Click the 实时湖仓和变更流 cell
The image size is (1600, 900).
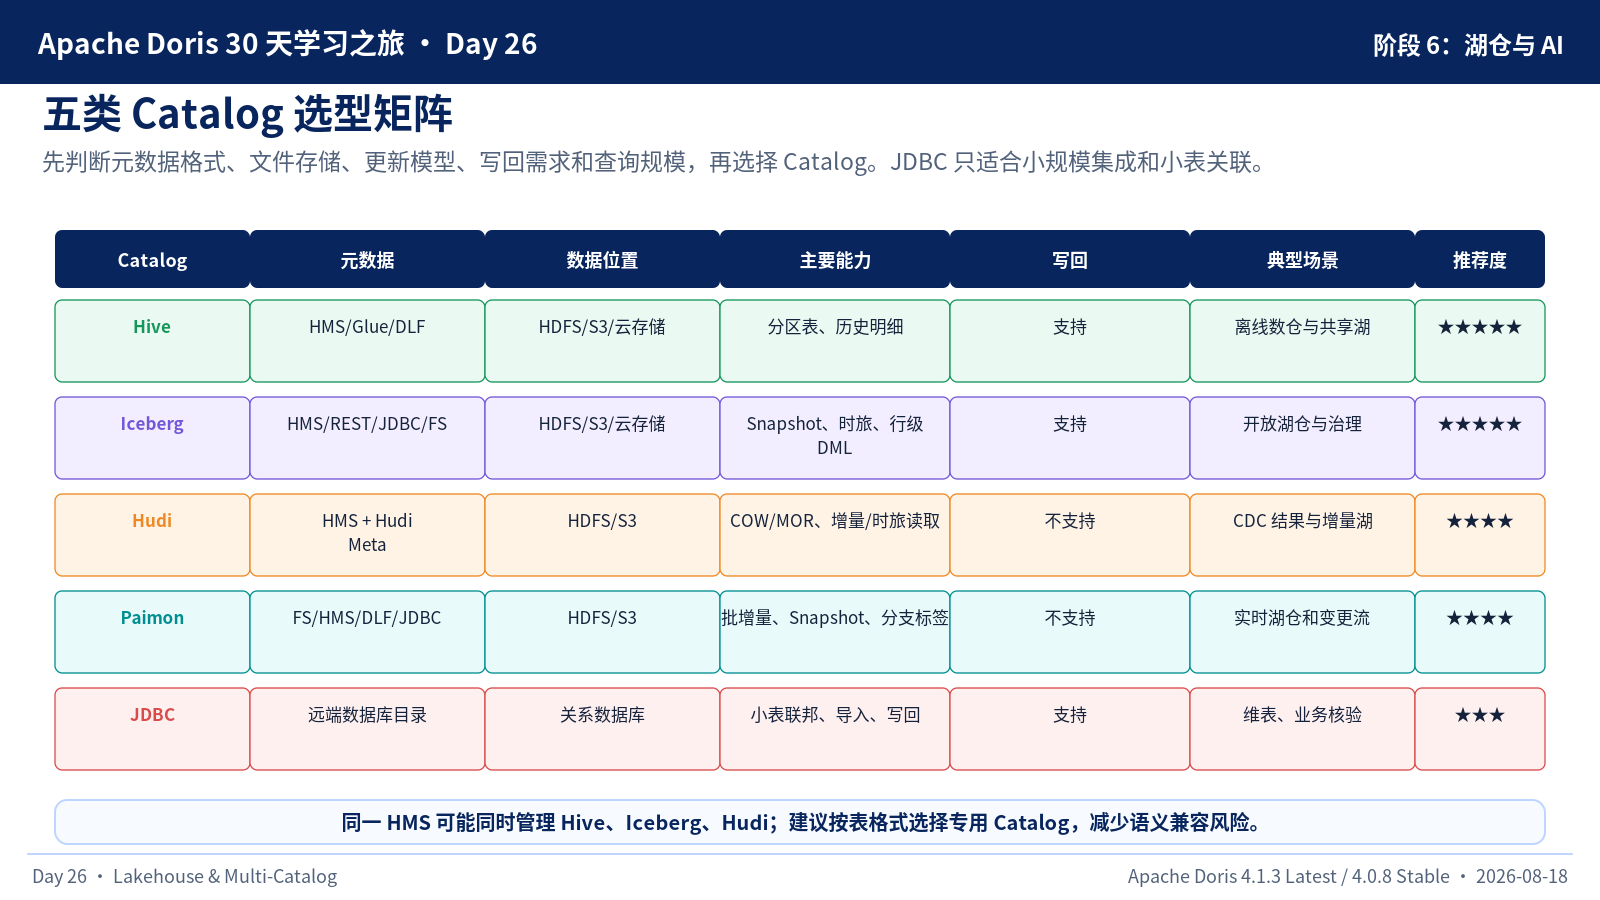tap(1302, 632)
